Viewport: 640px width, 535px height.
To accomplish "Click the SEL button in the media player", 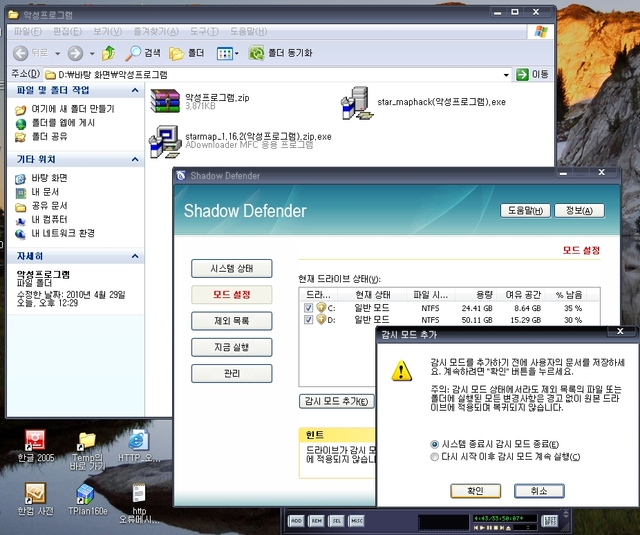I will click(x=337, y=521).
